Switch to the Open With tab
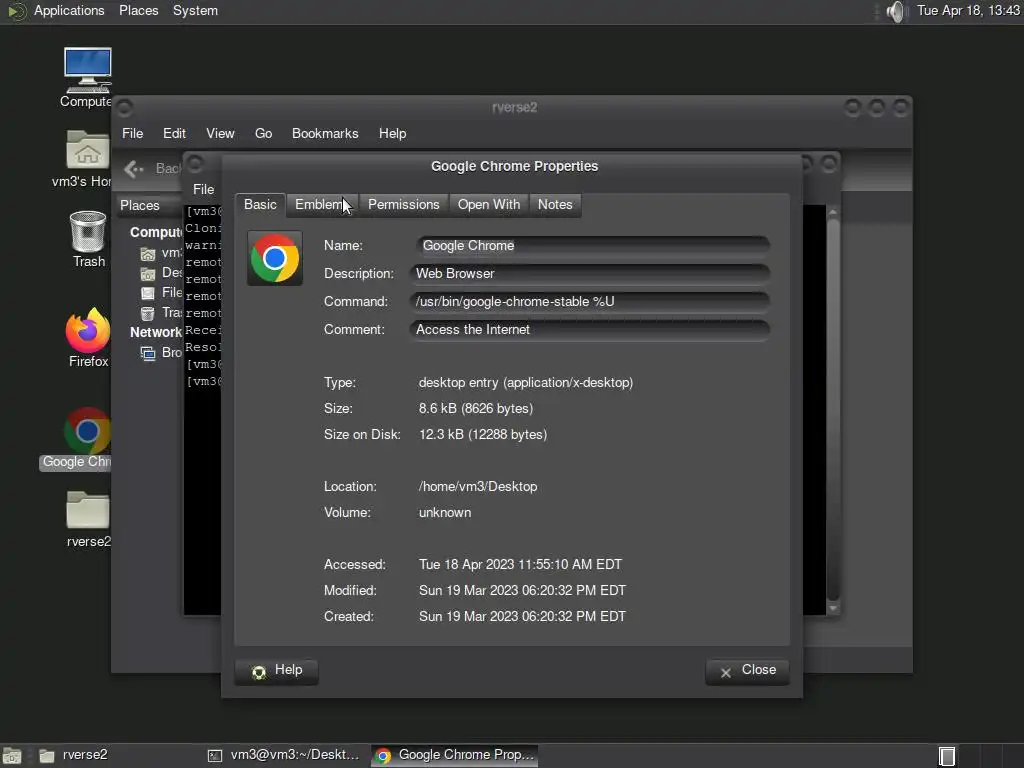The height and width of the screenshot is (768, 1024). pos(488,205)
